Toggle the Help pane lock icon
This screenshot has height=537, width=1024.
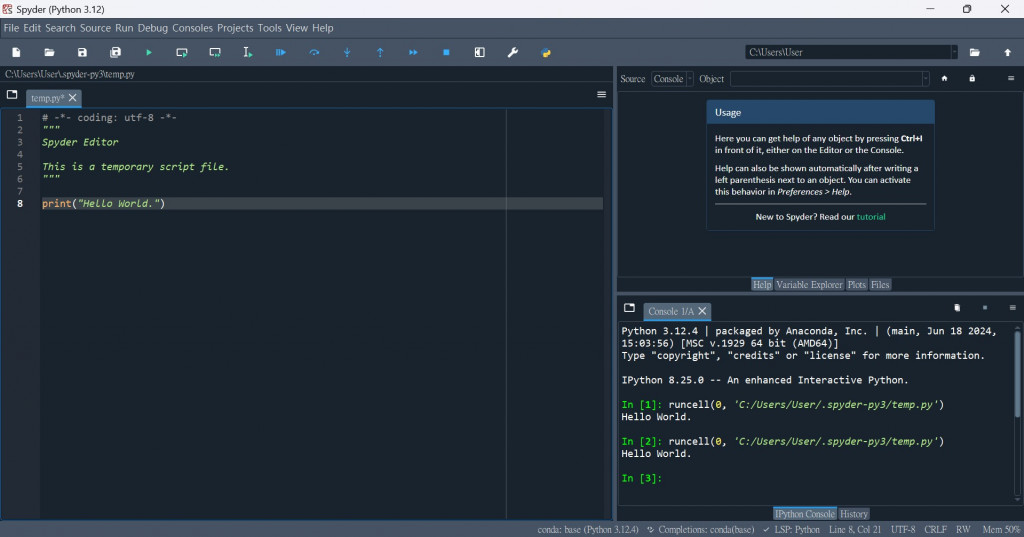[971, 79]
